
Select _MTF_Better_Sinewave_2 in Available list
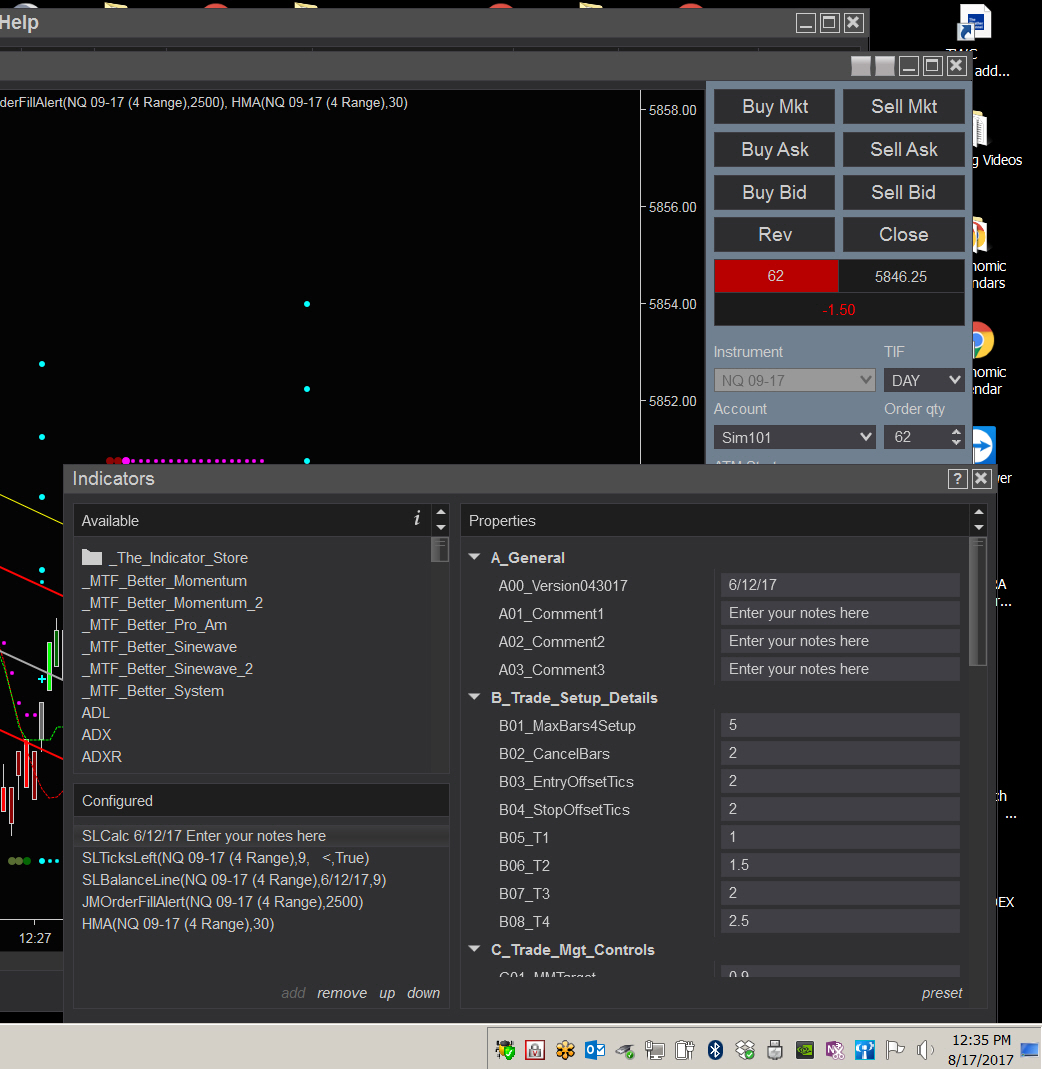(167, 669)
